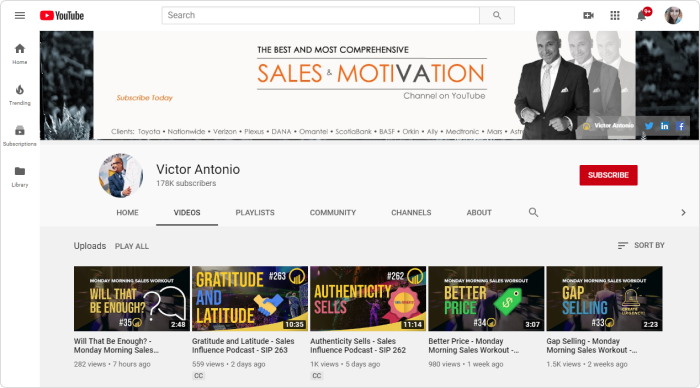Image resolution: width=700 pixels, height=388 pixels.
Task: Open Library in sidebar
Action: [20, 177]
